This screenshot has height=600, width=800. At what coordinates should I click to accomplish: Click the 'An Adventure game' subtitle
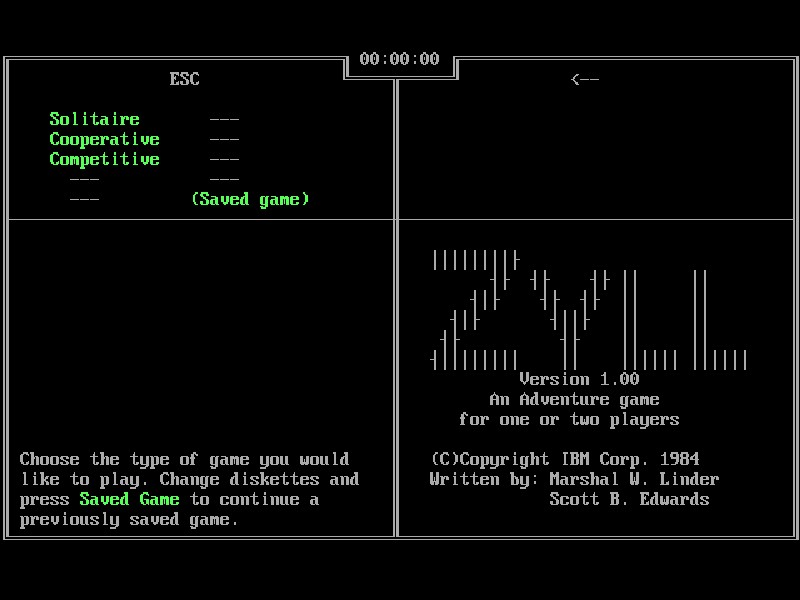click(x=574, y=399)
